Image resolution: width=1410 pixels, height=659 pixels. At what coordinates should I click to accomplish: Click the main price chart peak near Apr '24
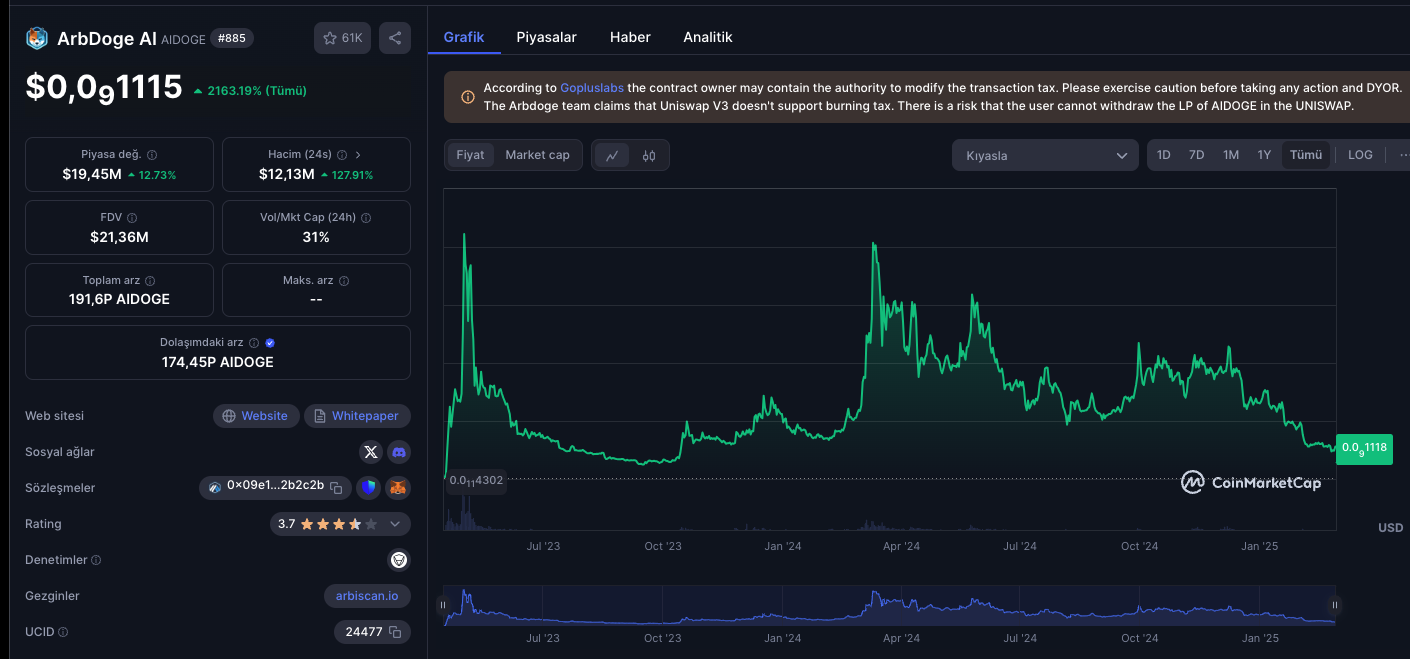pyautogui.click(x=874, y=244)
